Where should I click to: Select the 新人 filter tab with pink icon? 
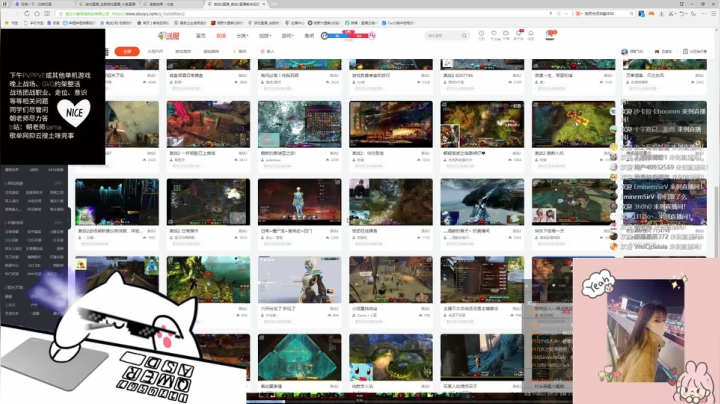267,51
